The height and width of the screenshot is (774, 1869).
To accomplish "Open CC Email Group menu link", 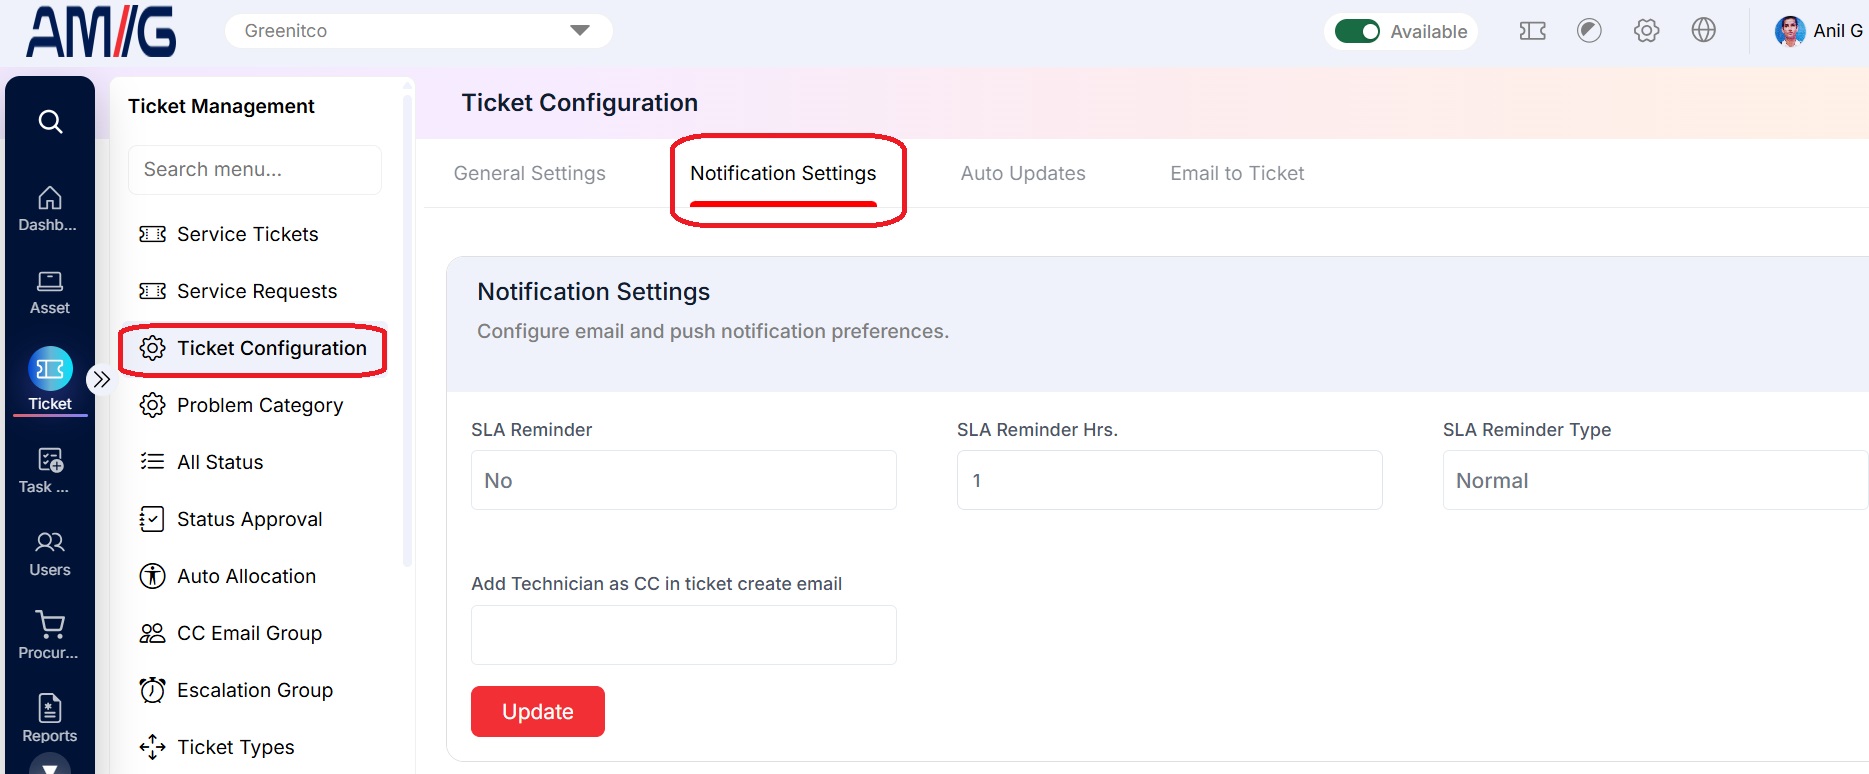I will click(250, 633).
